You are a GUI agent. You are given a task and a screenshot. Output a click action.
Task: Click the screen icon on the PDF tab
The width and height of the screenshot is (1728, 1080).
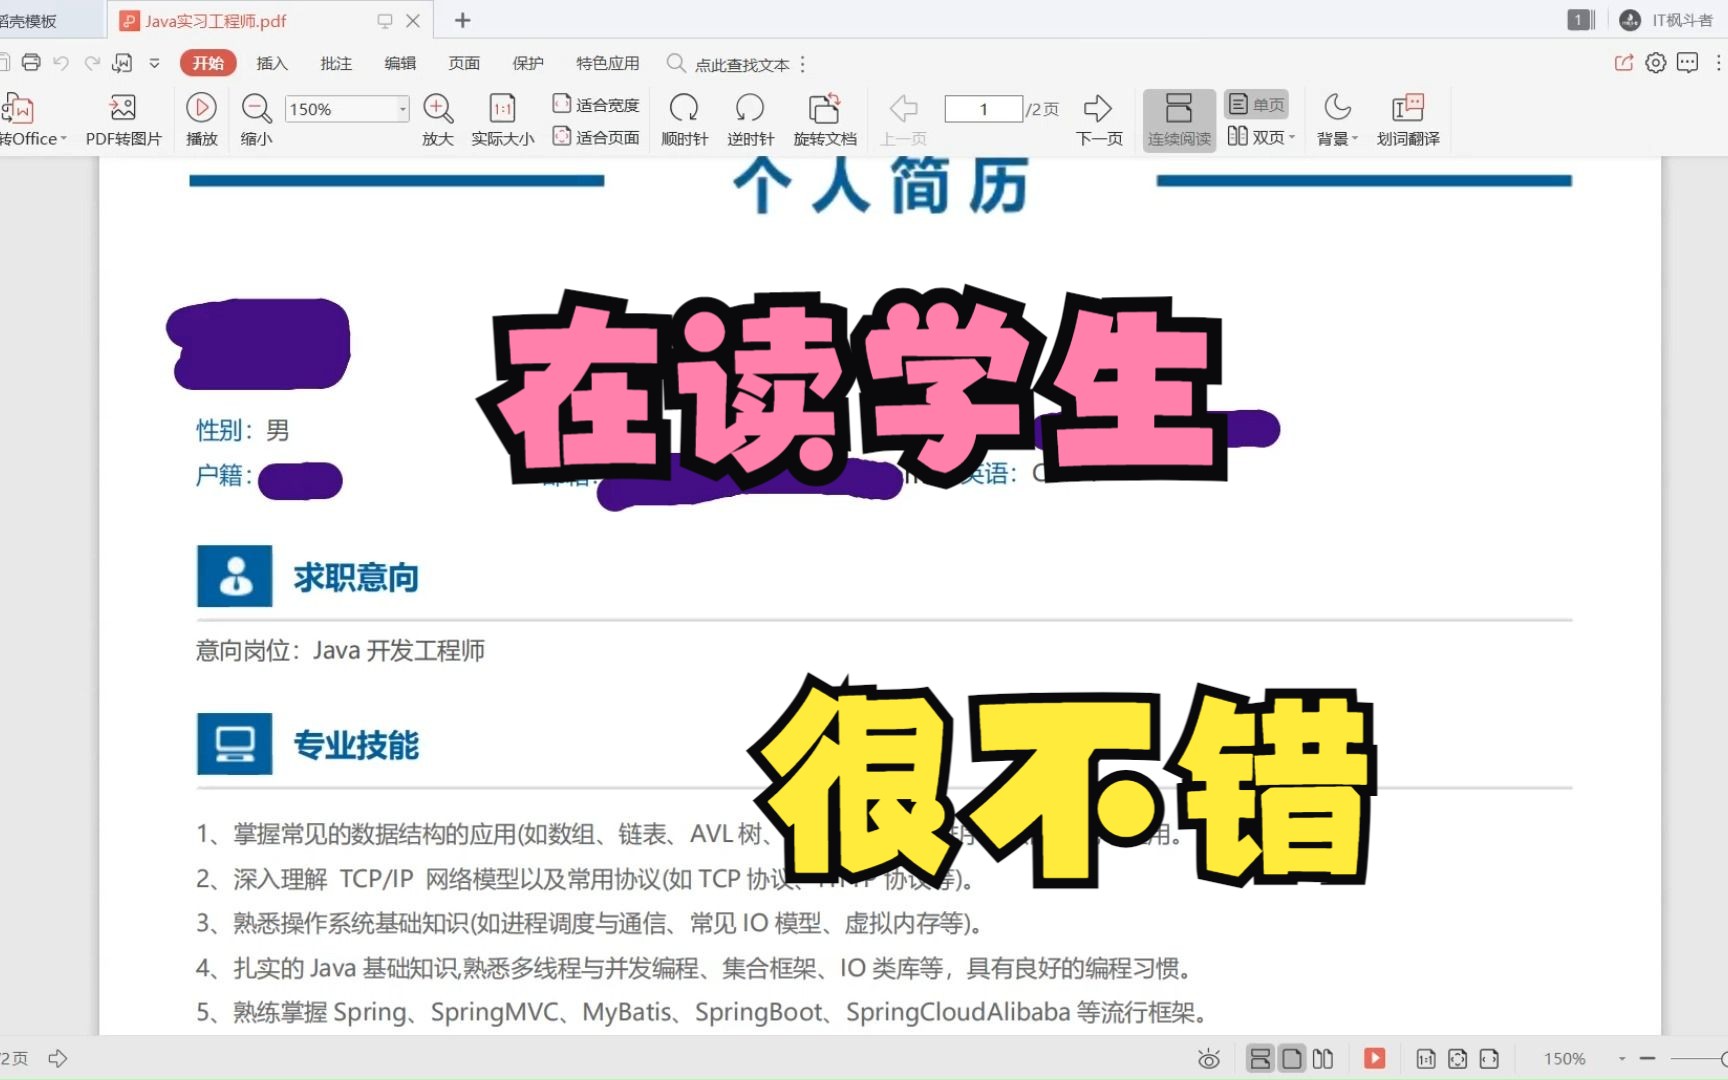[385, 20]
